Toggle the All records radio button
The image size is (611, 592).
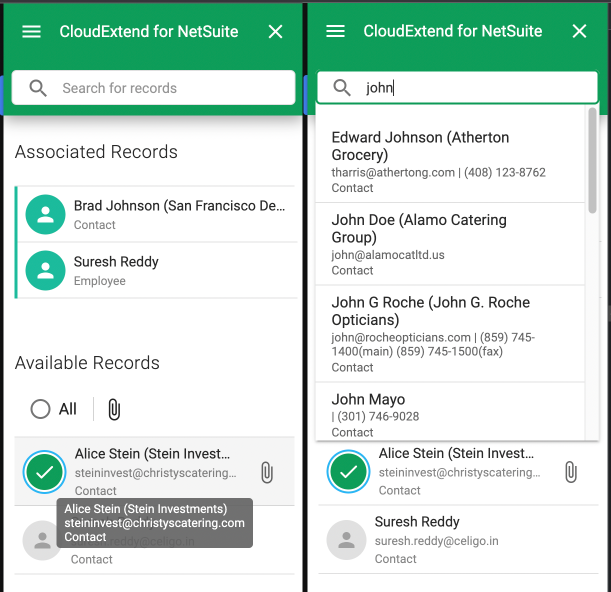click(x=40, y=409)
